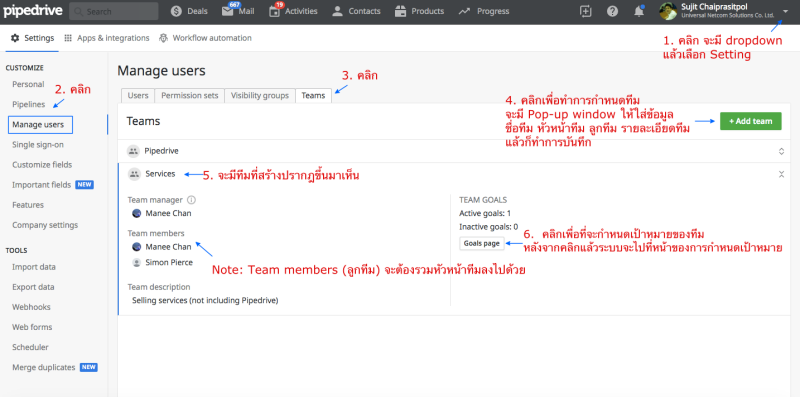Click the Pipedrive team group icon
This screenshot has width=800, height=397.
(x=133, y=151)
